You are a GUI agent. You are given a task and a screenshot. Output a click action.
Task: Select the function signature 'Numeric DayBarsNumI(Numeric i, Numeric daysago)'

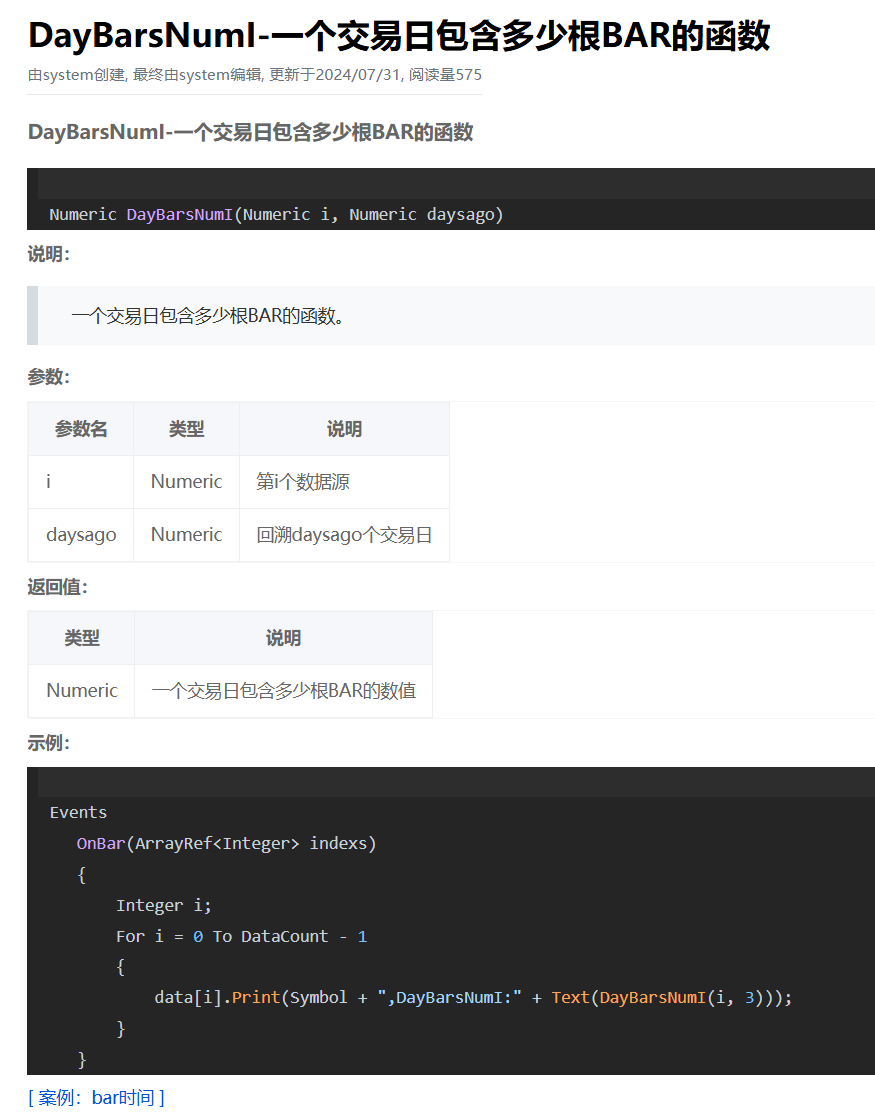coord(276,215)
